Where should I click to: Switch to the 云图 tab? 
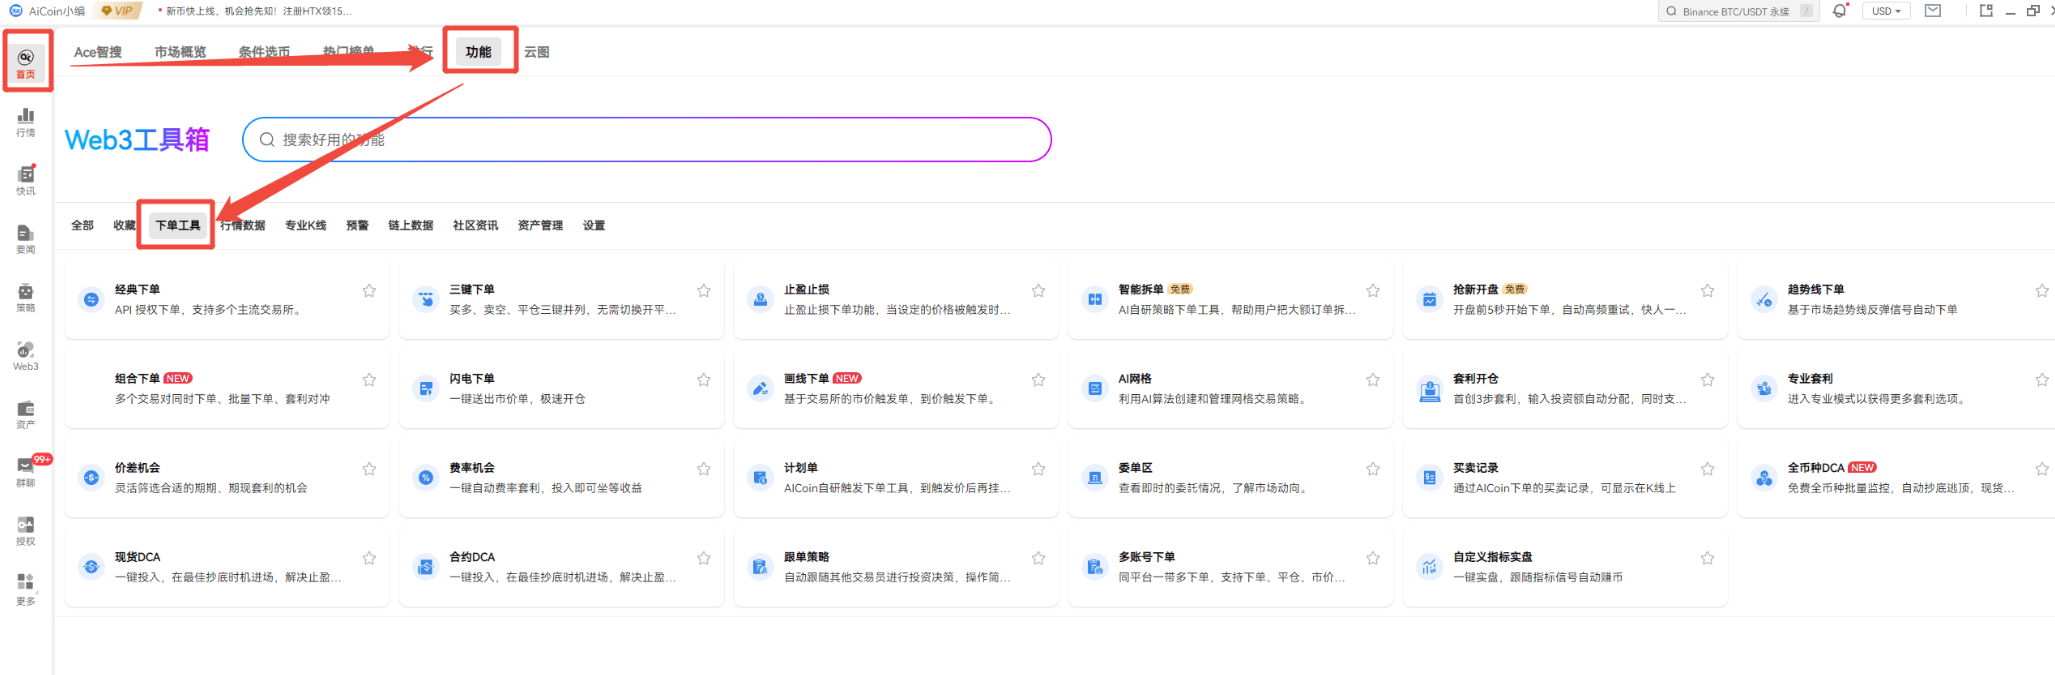click(x=537, y=52)
